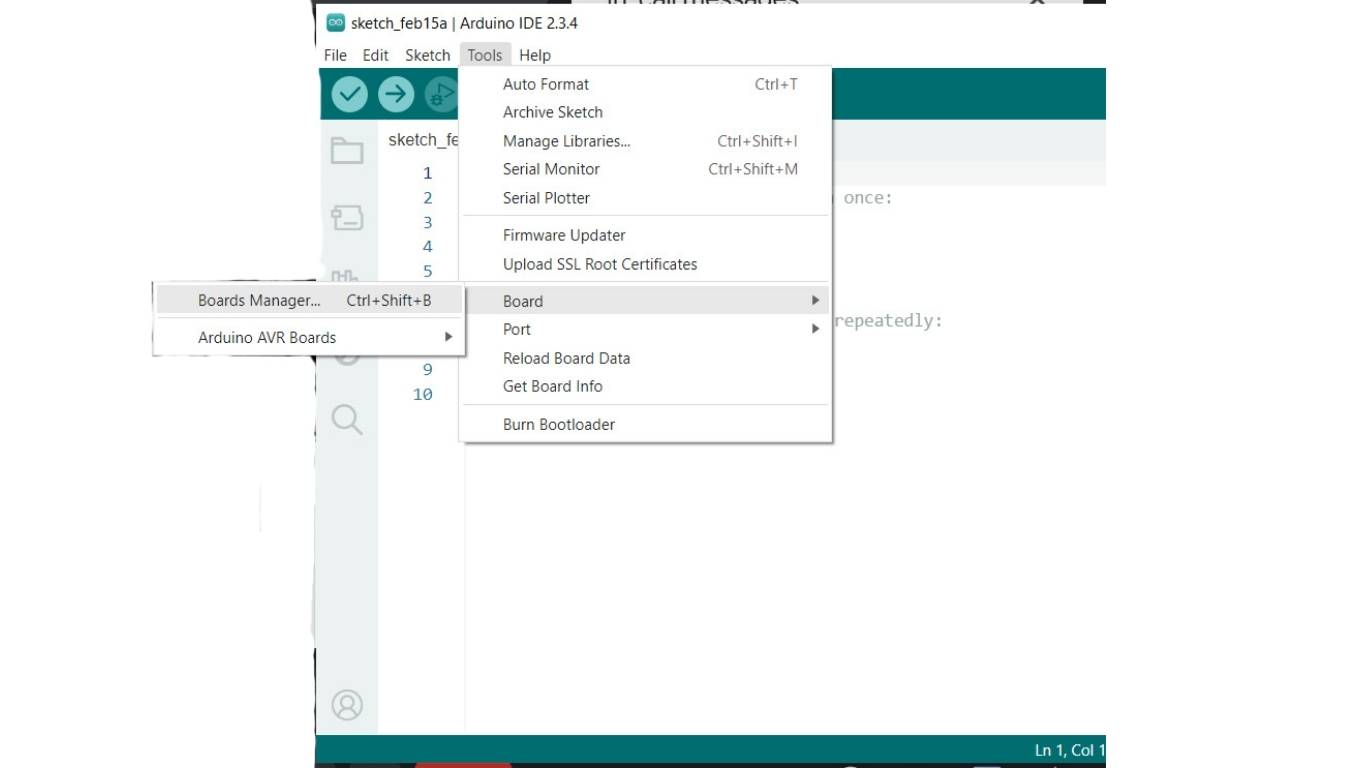
Task: Open the Sketch menu
Action: tap(427, 55)
